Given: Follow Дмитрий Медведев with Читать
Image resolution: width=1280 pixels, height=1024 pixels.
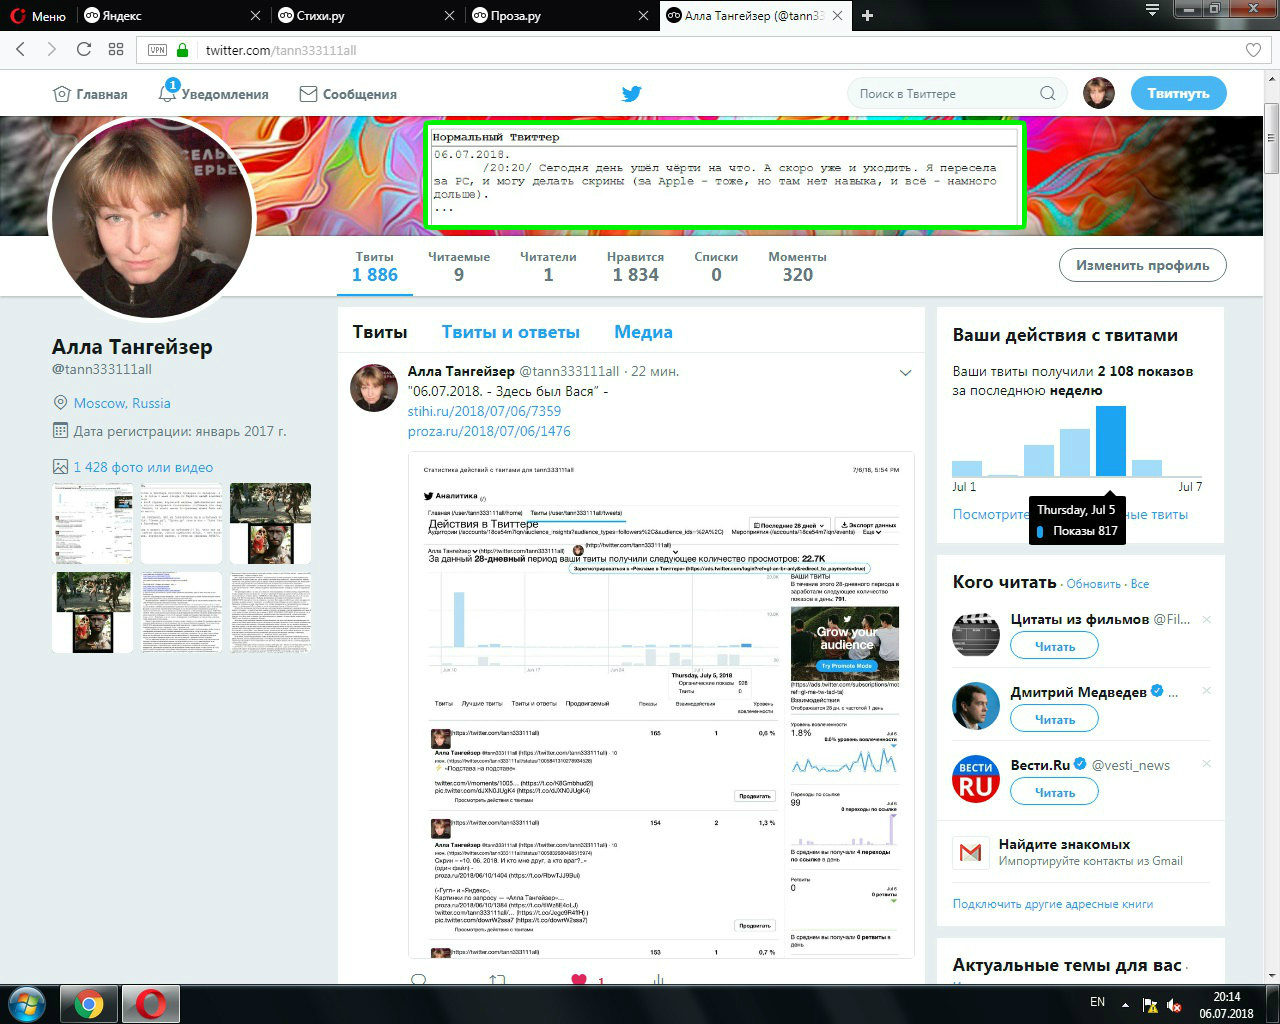Looking at the screenshot, I should pos(1054,719).
